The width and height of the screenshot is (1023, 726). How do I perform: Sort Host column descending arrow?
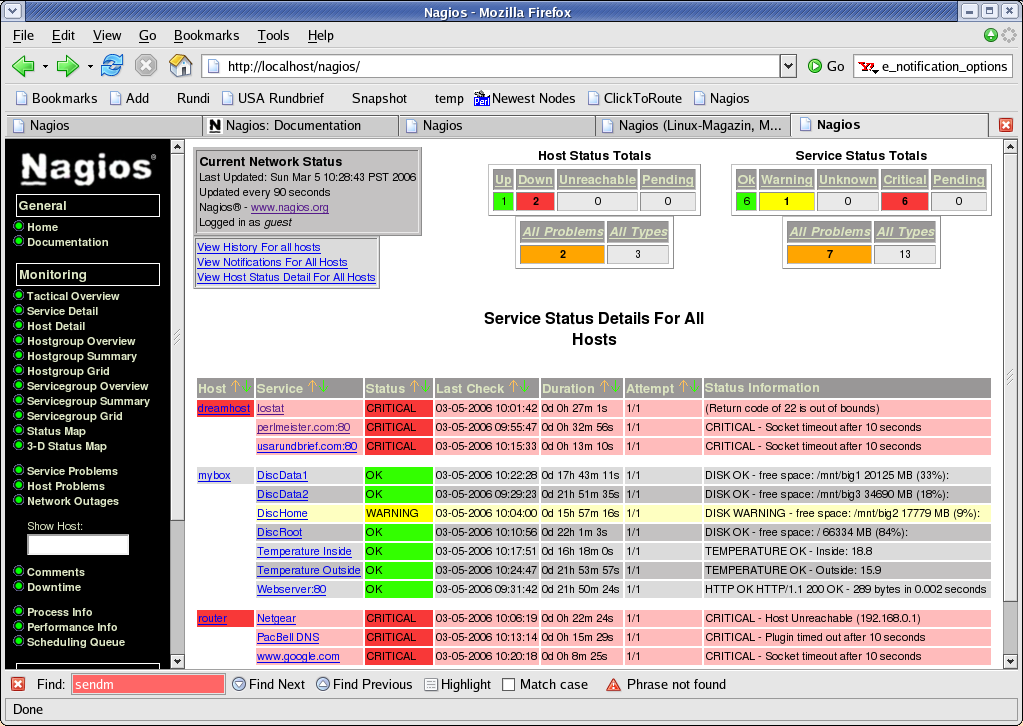[x=247, y=387]
